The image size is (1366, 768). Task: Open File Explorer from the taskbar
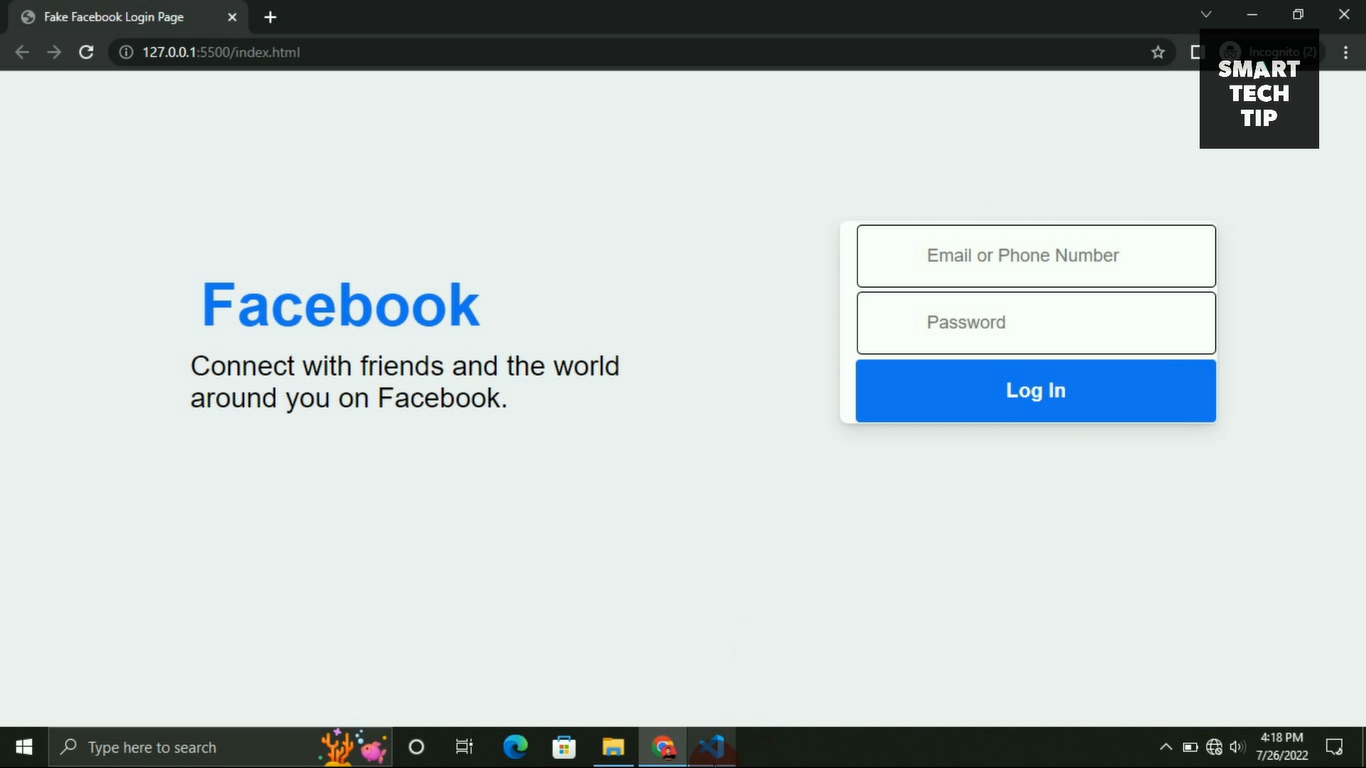click(613, 747)
